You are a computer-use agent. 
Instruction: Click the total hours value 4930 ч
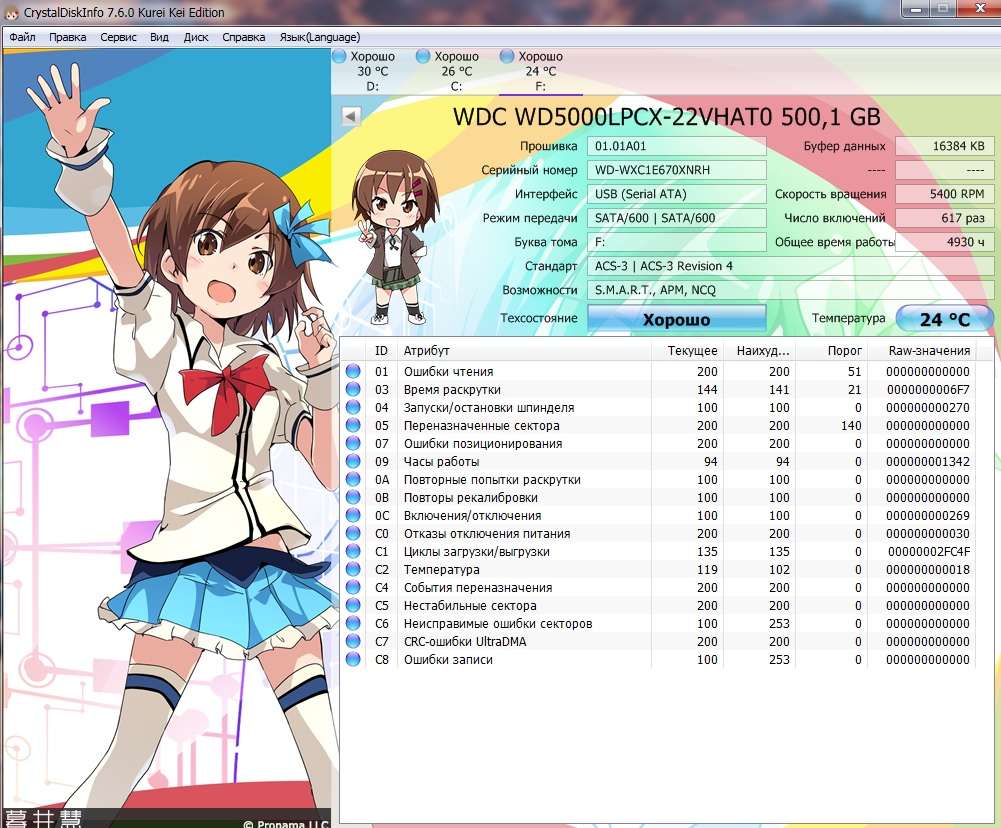coord(944,242)
